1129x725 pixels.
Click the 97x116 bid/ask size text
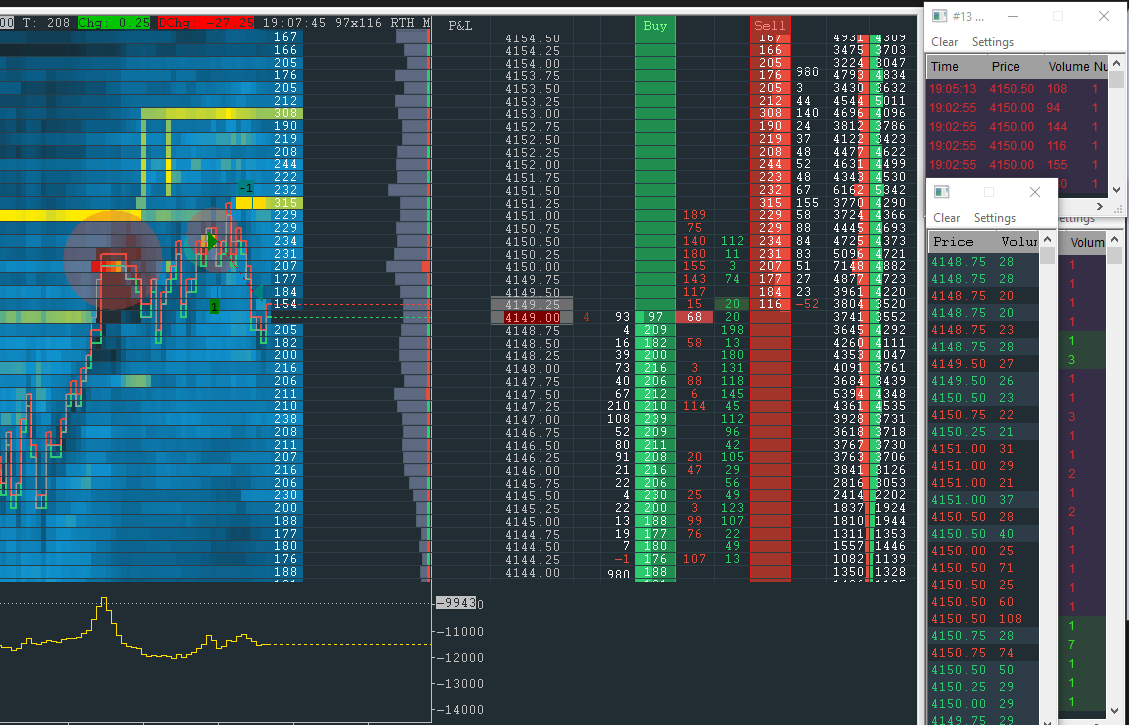click(358, 23)
